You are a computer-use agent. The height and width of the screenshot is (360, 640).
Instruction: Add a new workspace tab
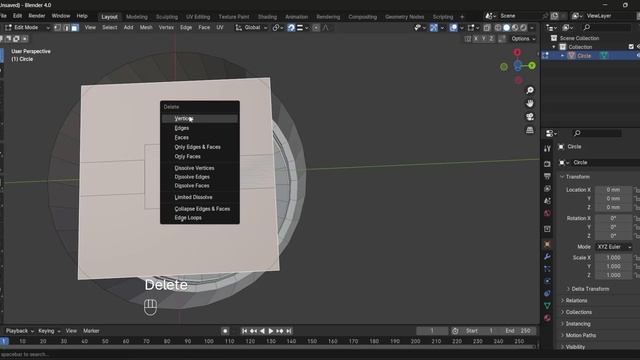click(x=462, y=17)
